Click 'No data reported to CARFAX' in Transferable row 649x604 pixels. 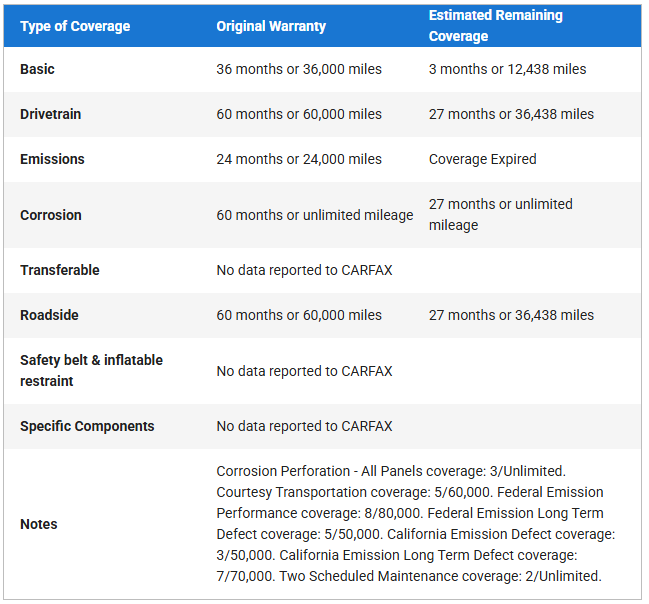304,270
